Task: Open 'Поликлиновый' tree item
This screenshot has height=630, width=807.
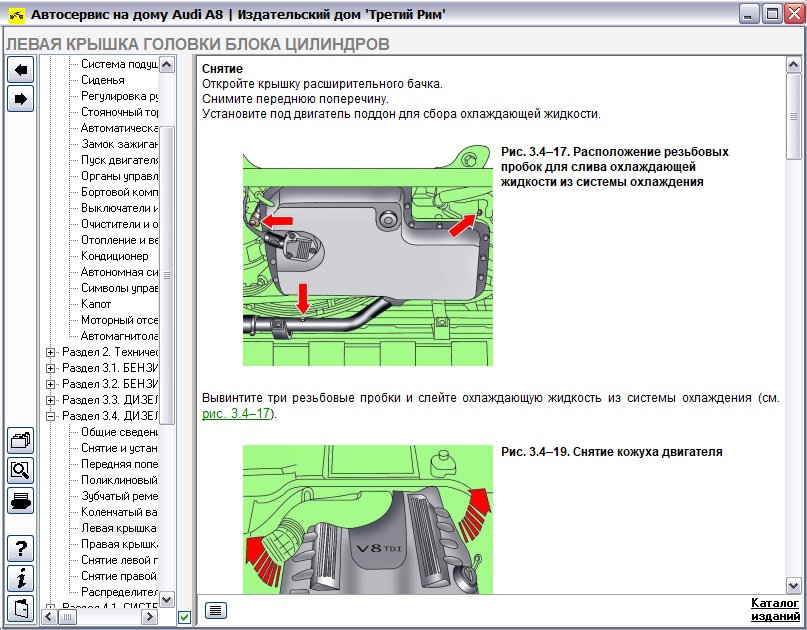Action: point(119,480)
